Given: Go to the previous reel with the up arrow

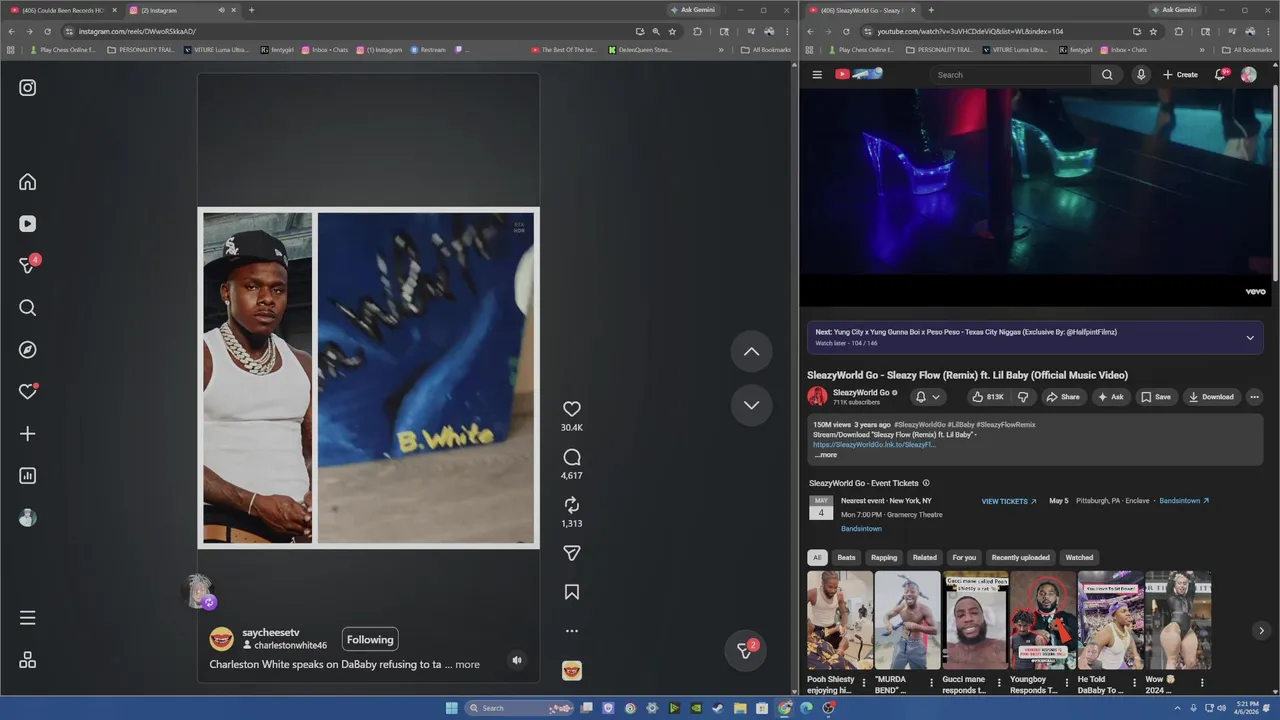Looking at the screenshot, I should click(x=752, y=352).
